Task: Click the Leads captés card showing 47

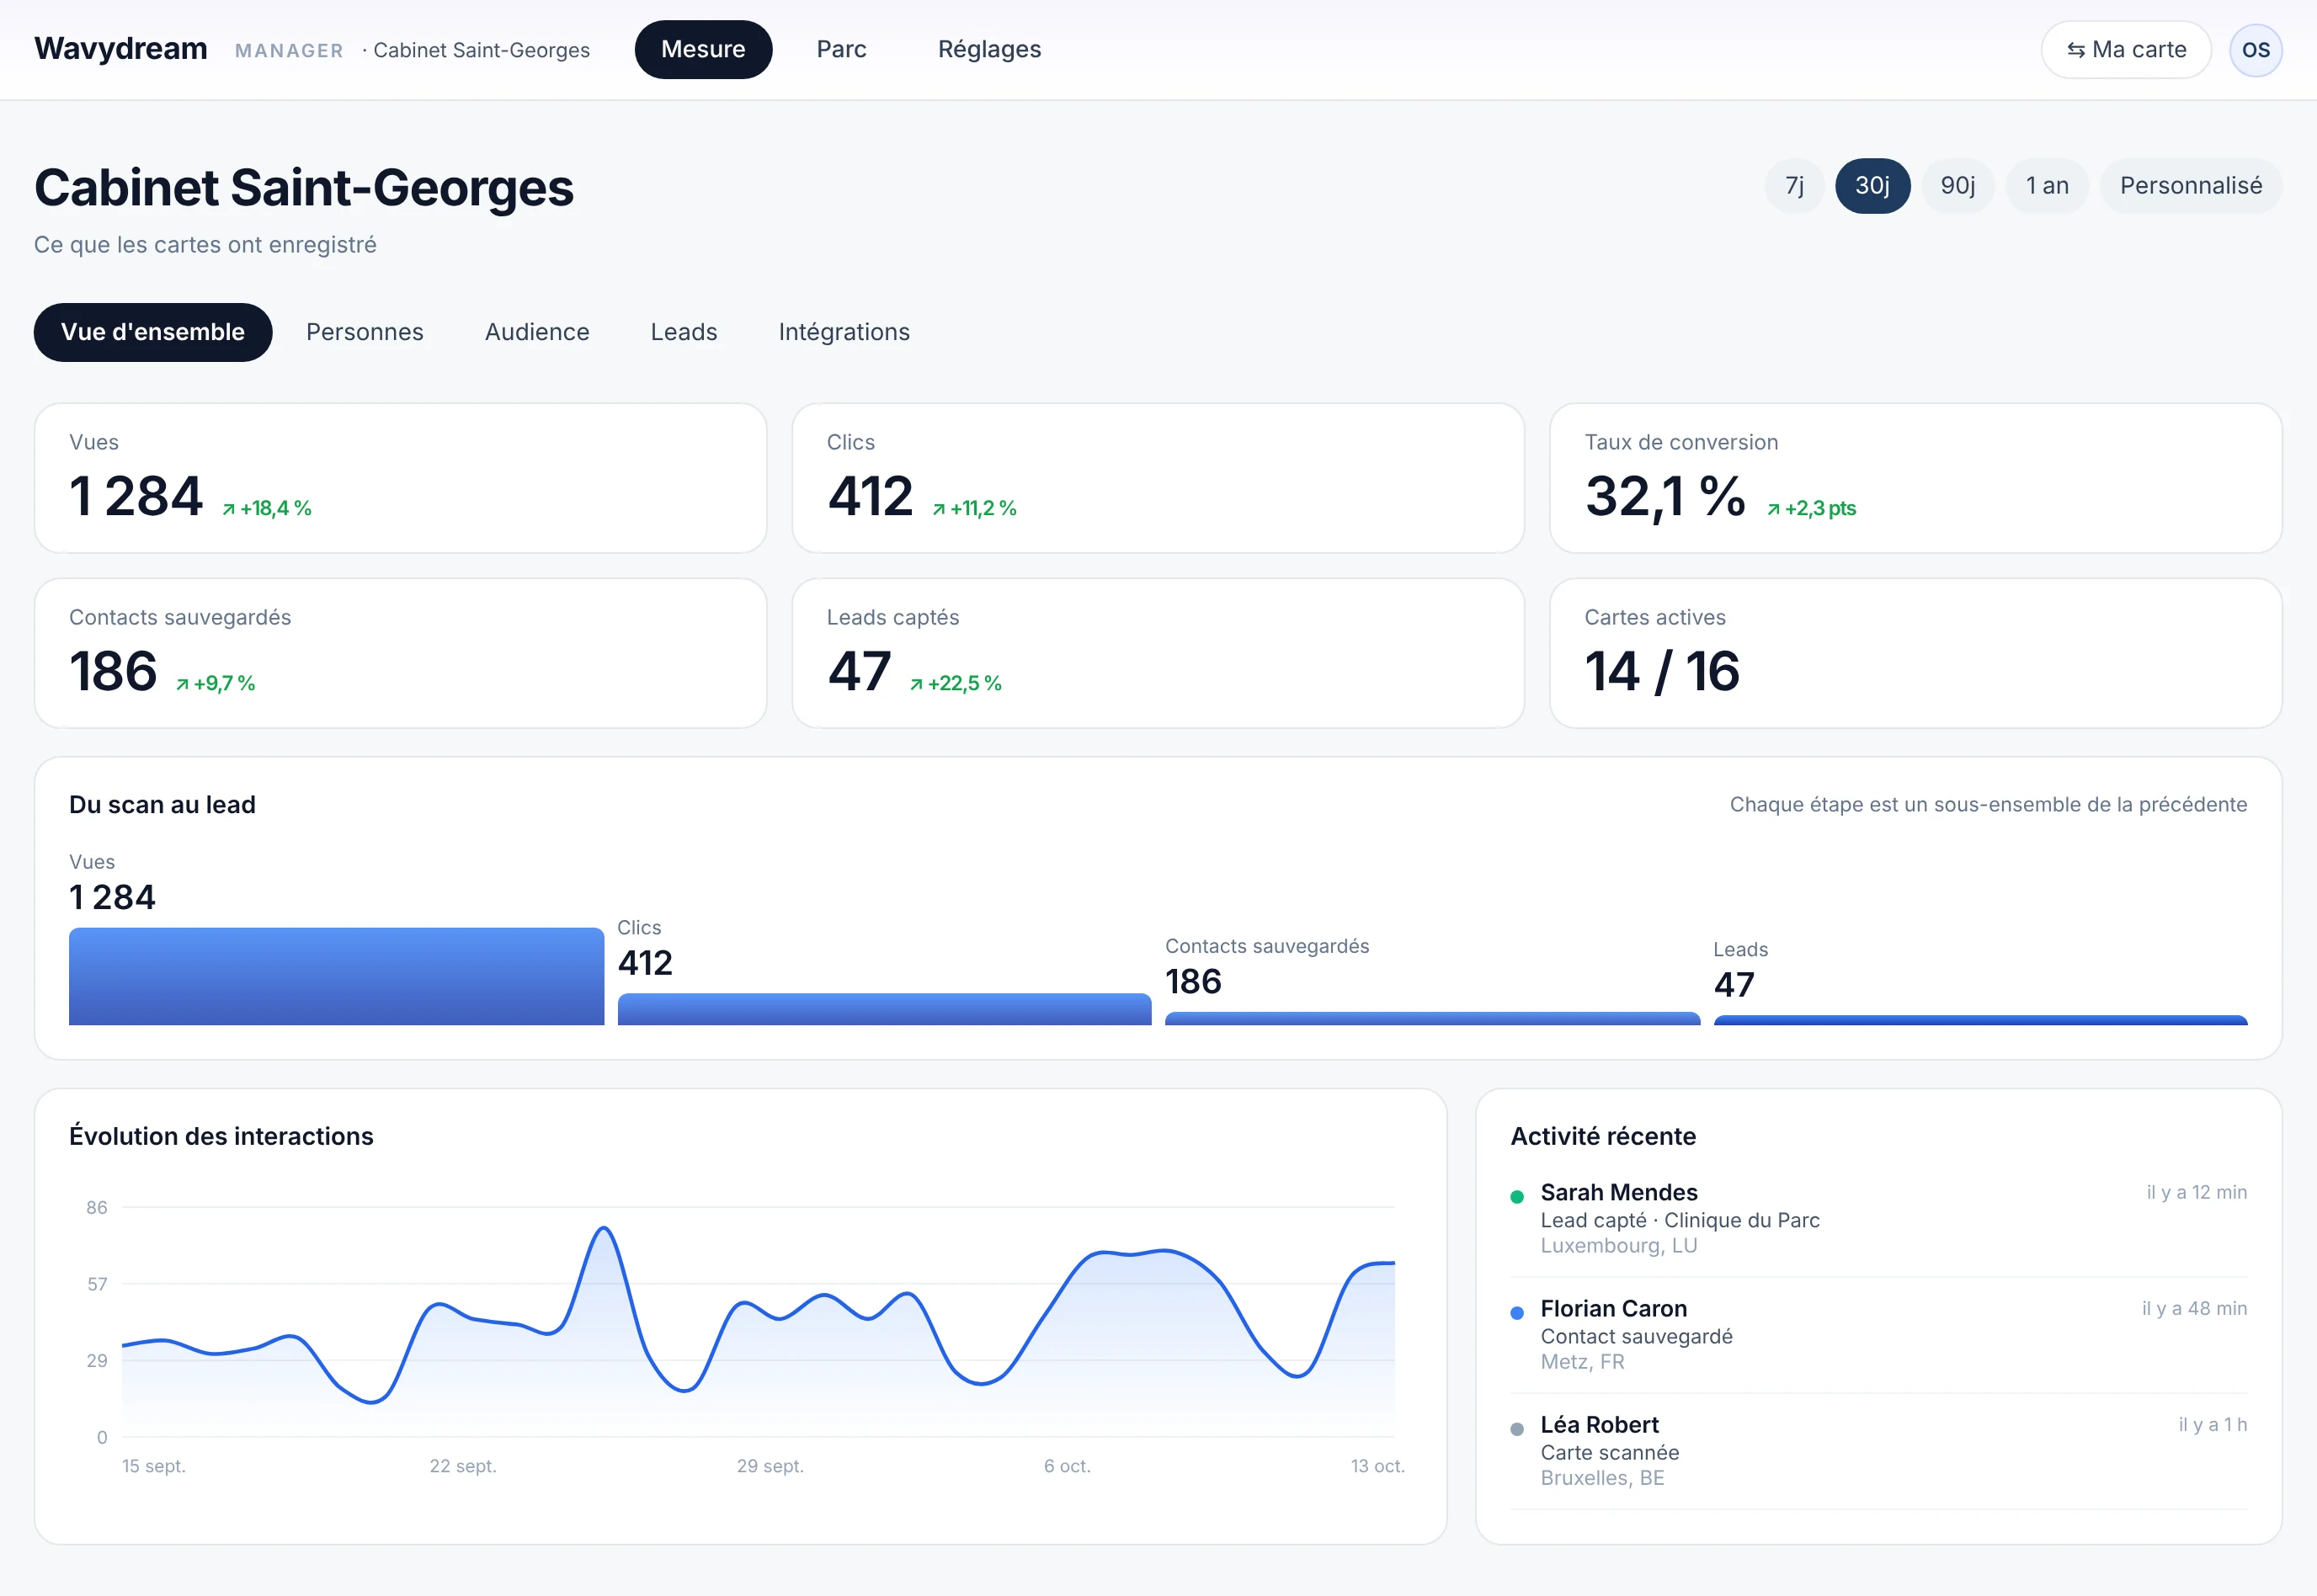Action: point(1158,653)
